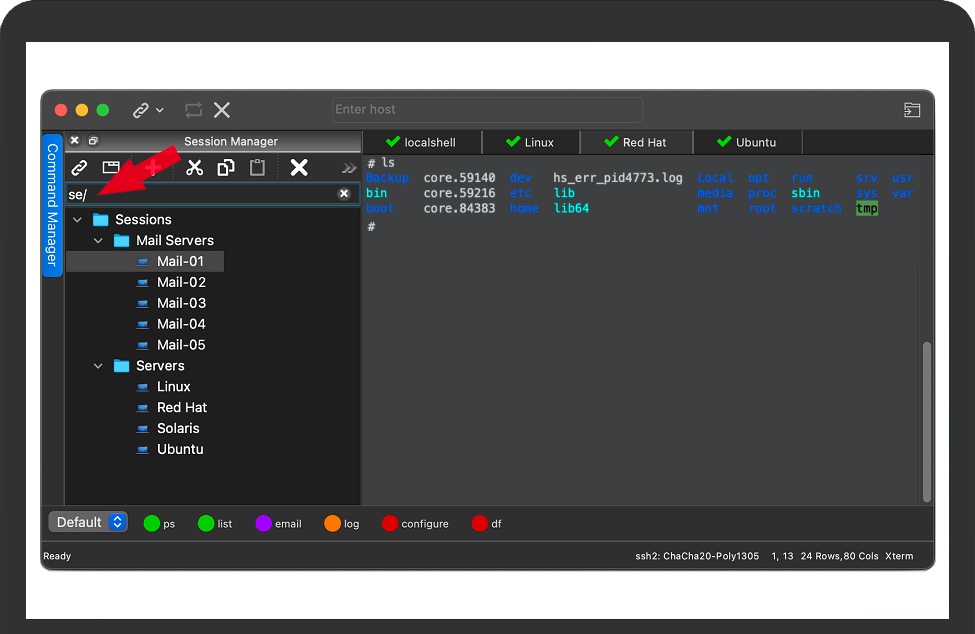Click the Reconnect arrows icon in top toolbar

193,110
